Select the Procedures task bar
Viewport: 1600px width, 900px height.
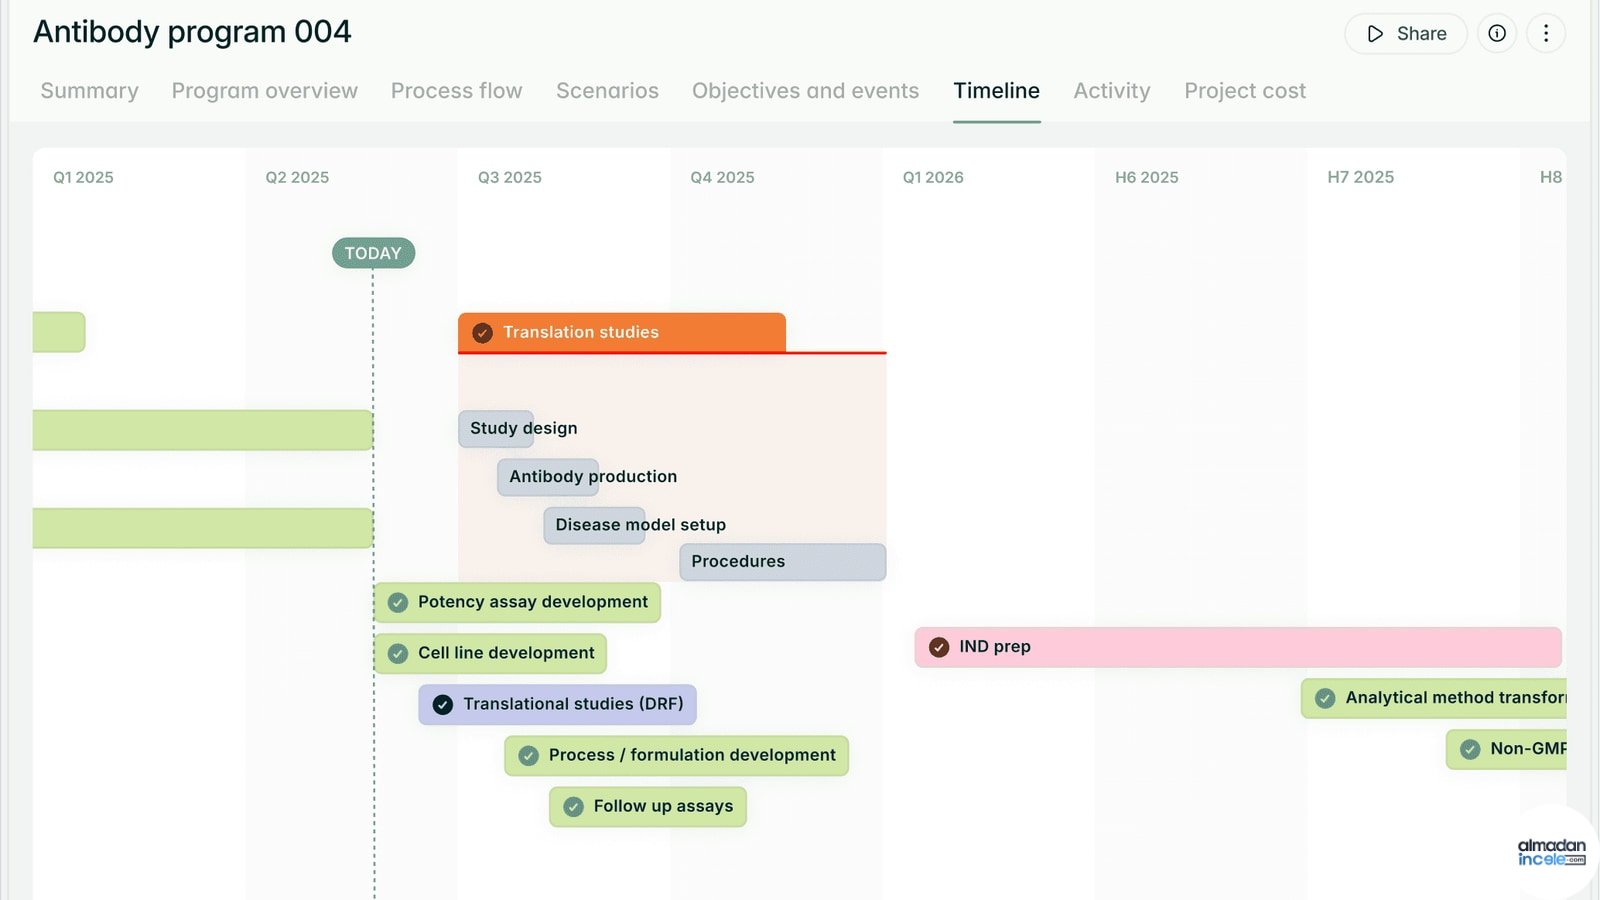coord(783,562)
